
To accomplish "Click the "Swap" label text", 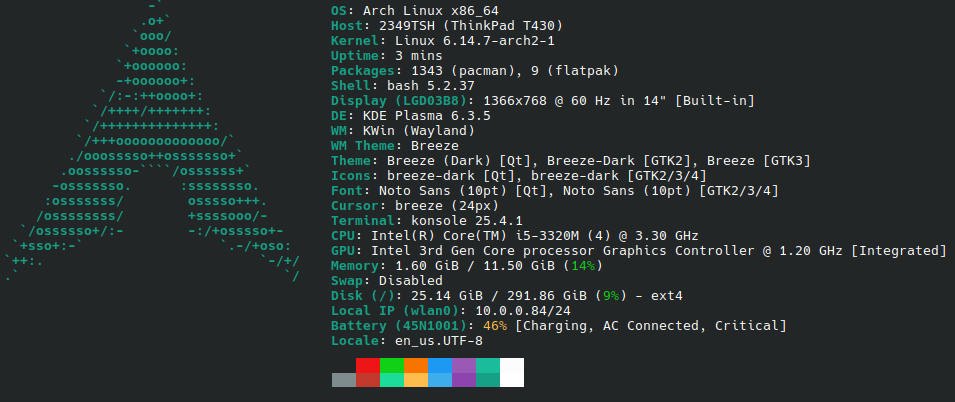I will click(x=346, y=281).
